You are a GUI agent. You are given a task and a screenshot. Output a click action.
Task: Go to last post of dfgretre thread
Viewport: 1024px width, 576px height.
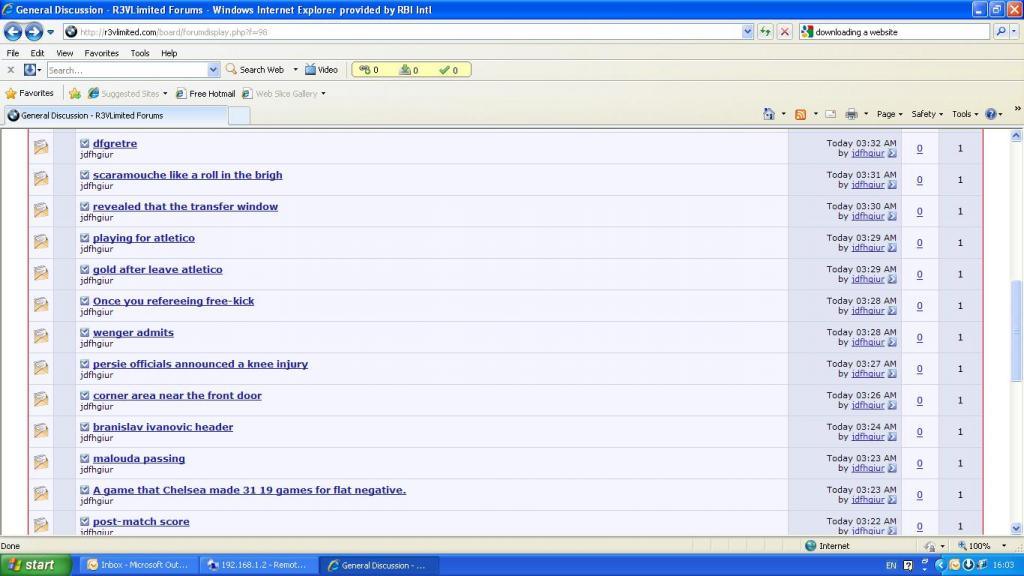892,154
